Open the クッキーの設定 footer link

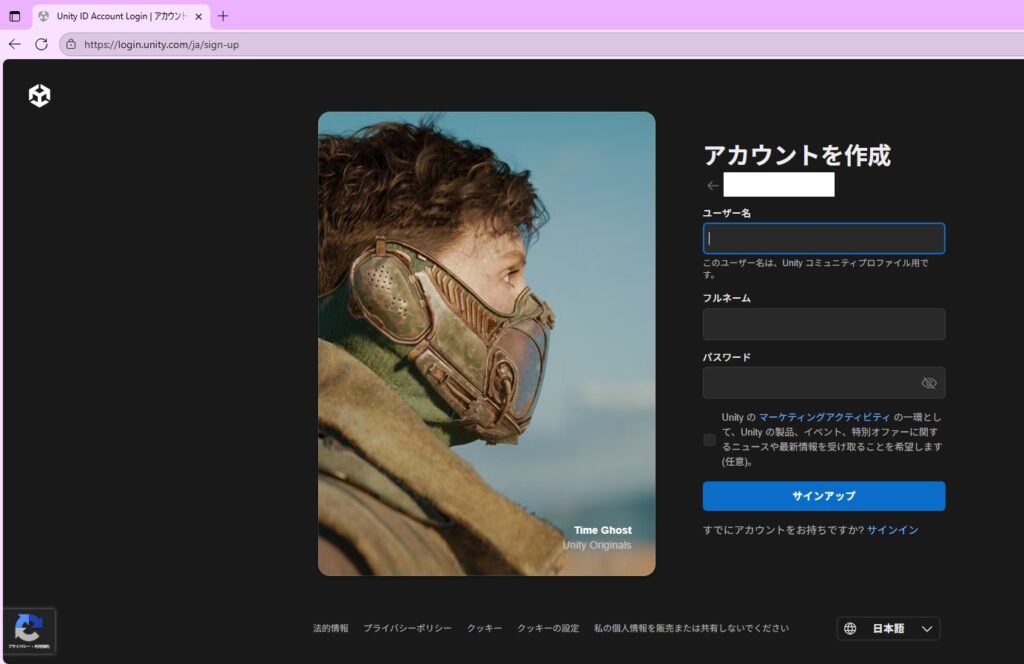tap(548, 628)
